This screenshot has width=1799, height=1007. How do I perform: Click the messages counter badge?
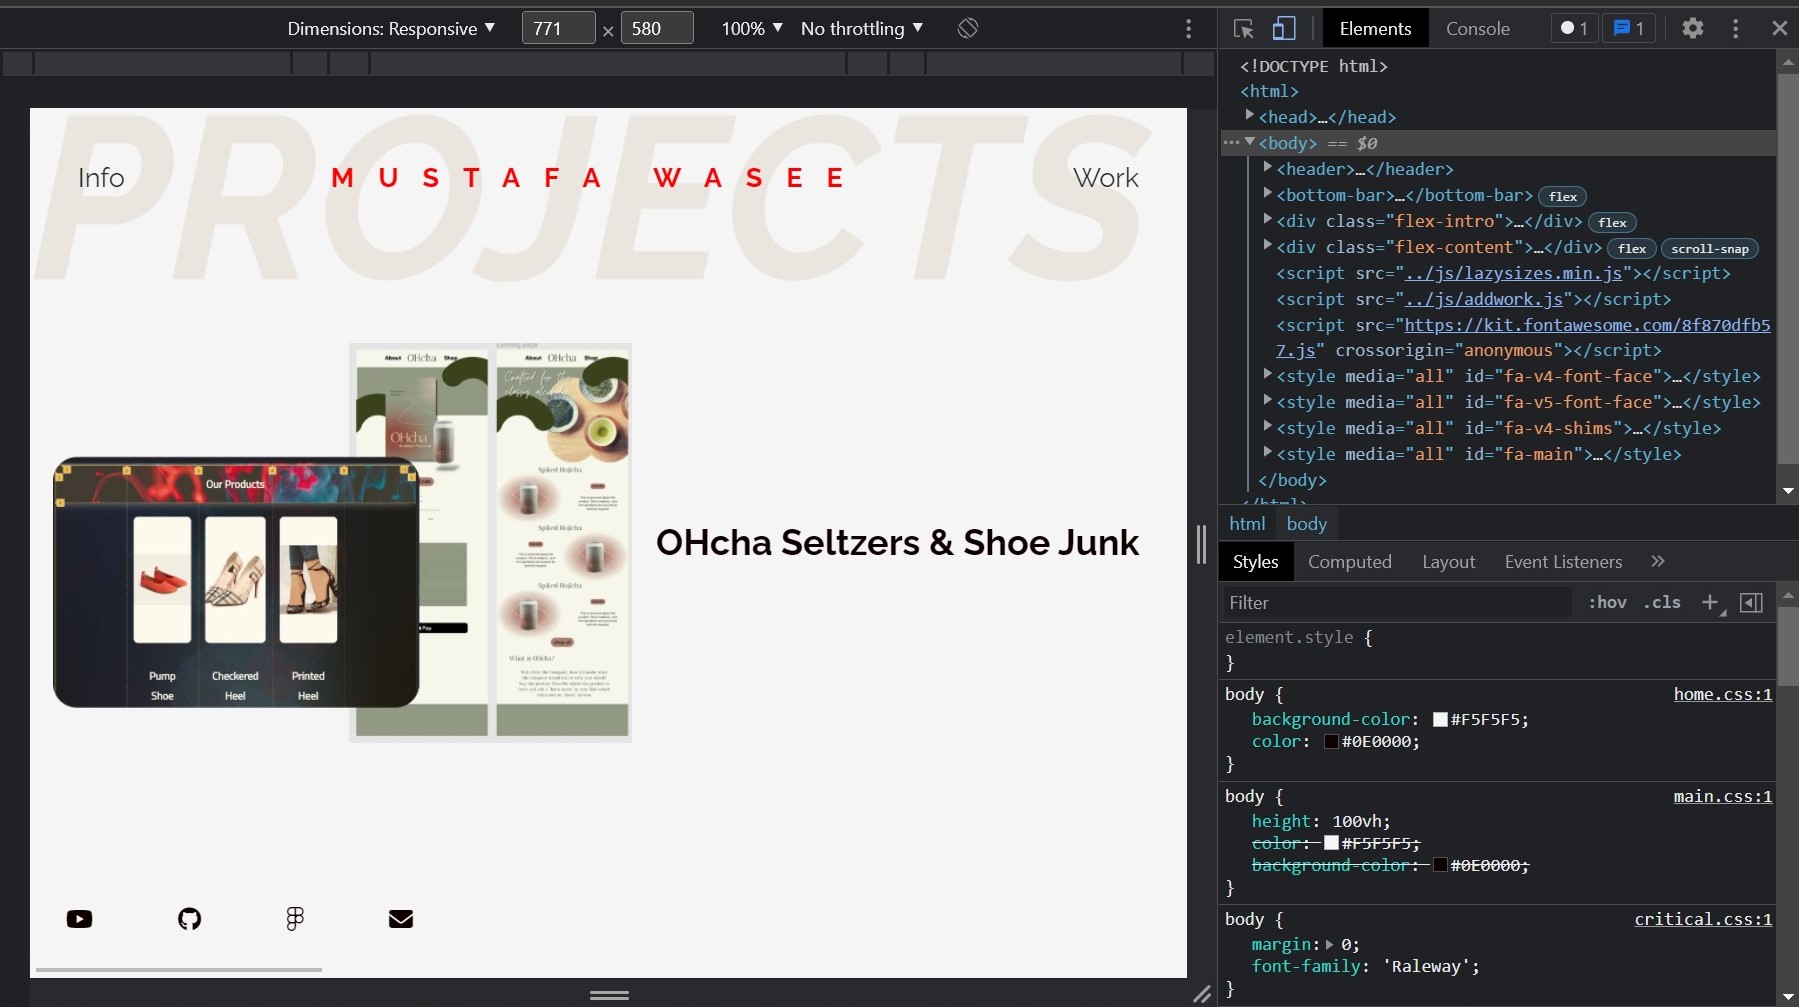pyautogui.click(x=1629, y=28)
